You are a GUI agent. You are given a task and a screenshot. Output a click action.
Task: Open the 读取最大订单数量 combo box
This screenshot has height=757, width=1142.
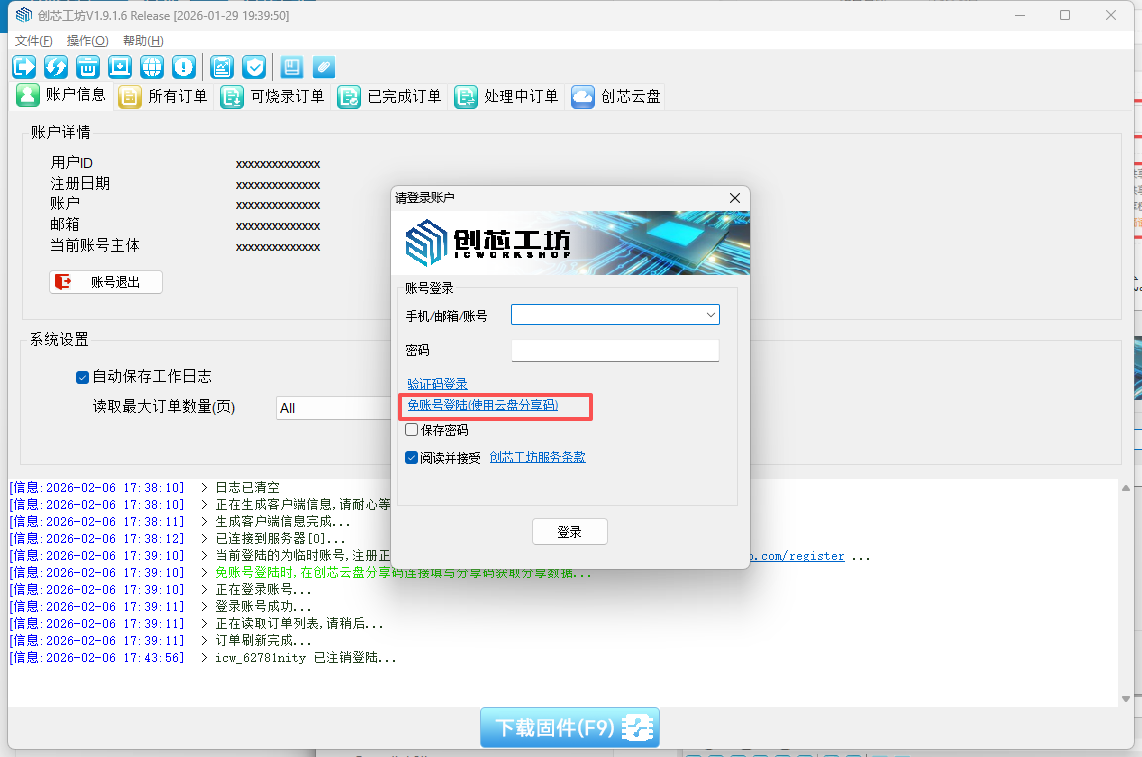pyautogui.click(x=330, y=408)
